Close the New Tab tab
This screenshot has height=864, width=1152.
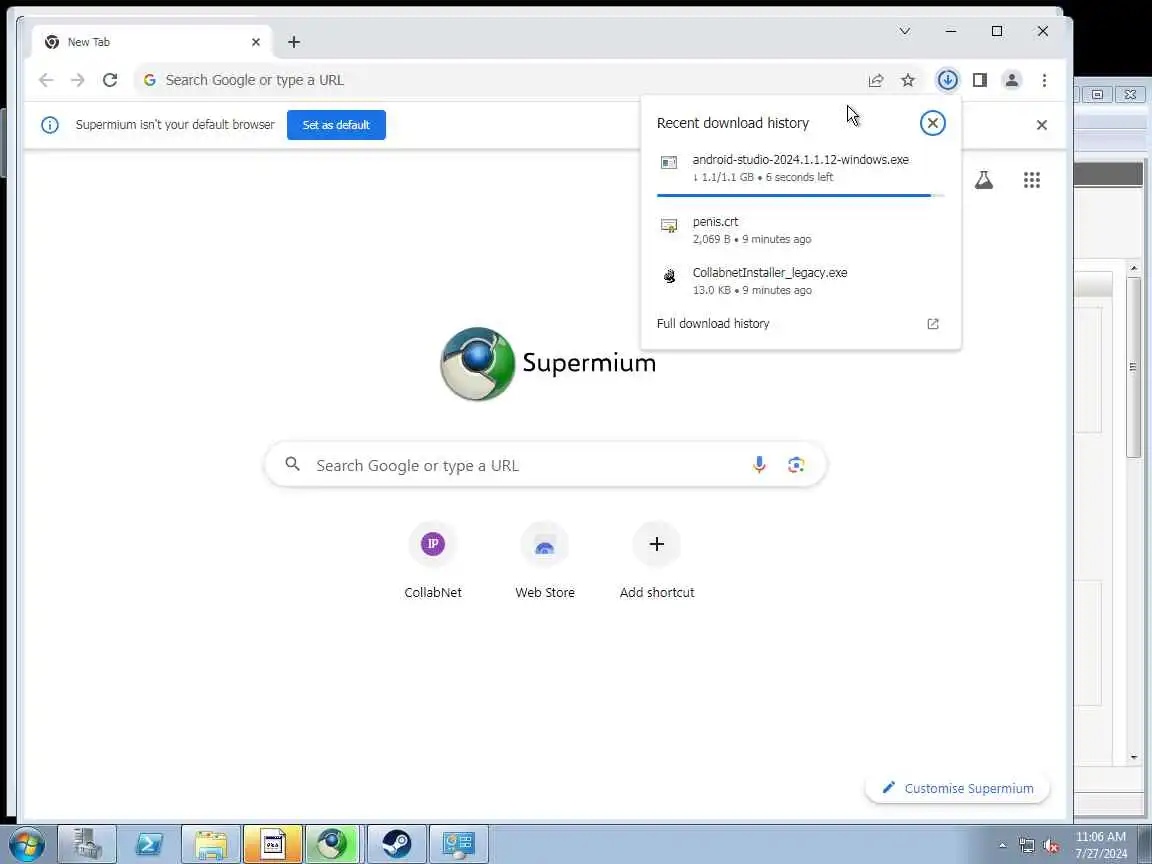point(256,42)
